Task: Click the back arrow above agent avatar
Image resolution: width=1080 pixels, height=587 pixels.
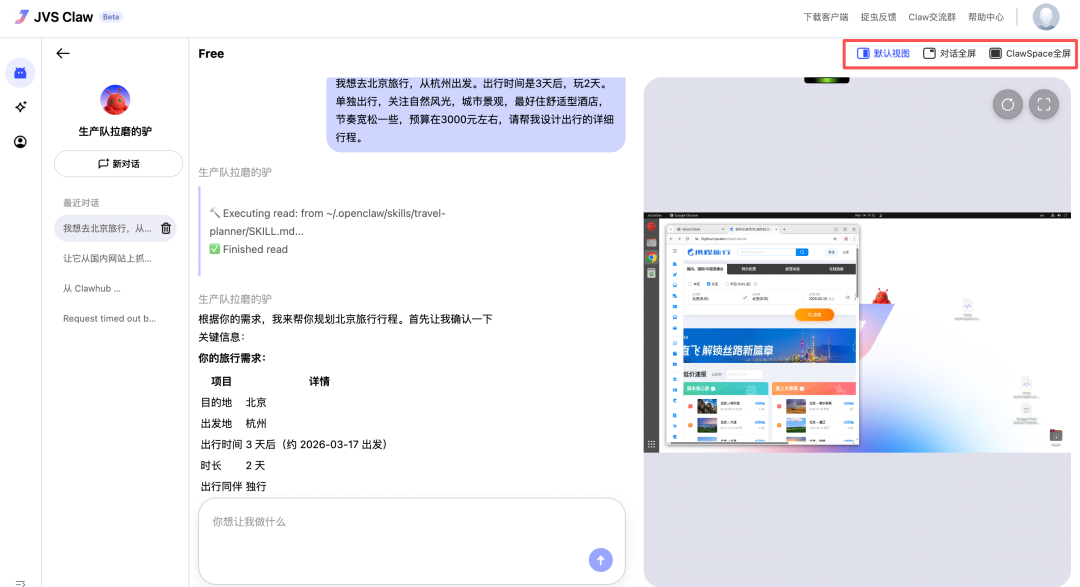Action: point(63,54)
